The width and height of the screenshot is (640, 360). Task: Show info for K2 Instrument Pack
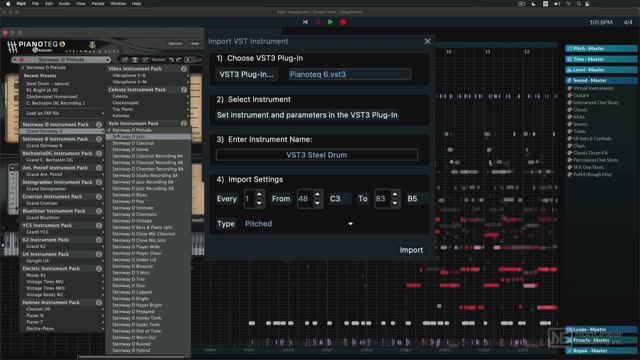click(x=99, y=240)
